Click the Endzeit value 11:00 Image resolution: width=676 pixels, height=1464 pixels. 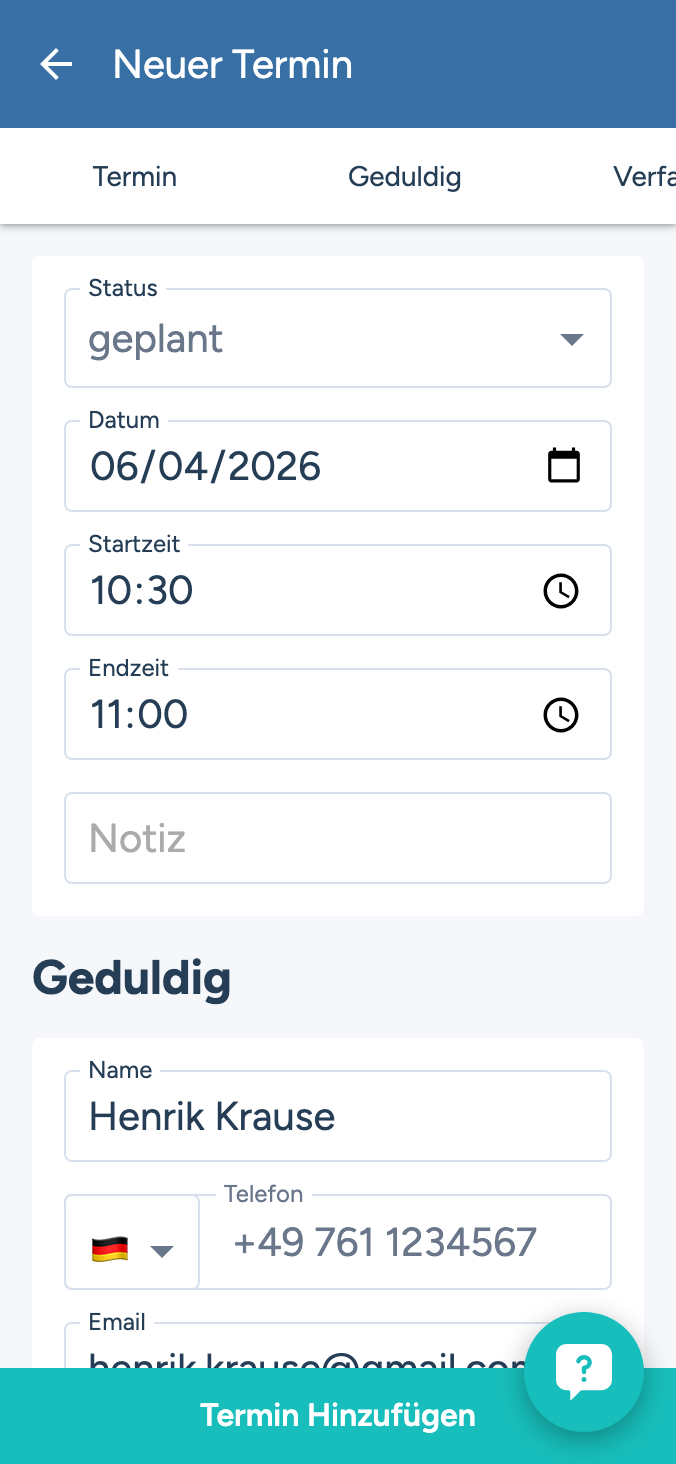[x=139, y=715]
